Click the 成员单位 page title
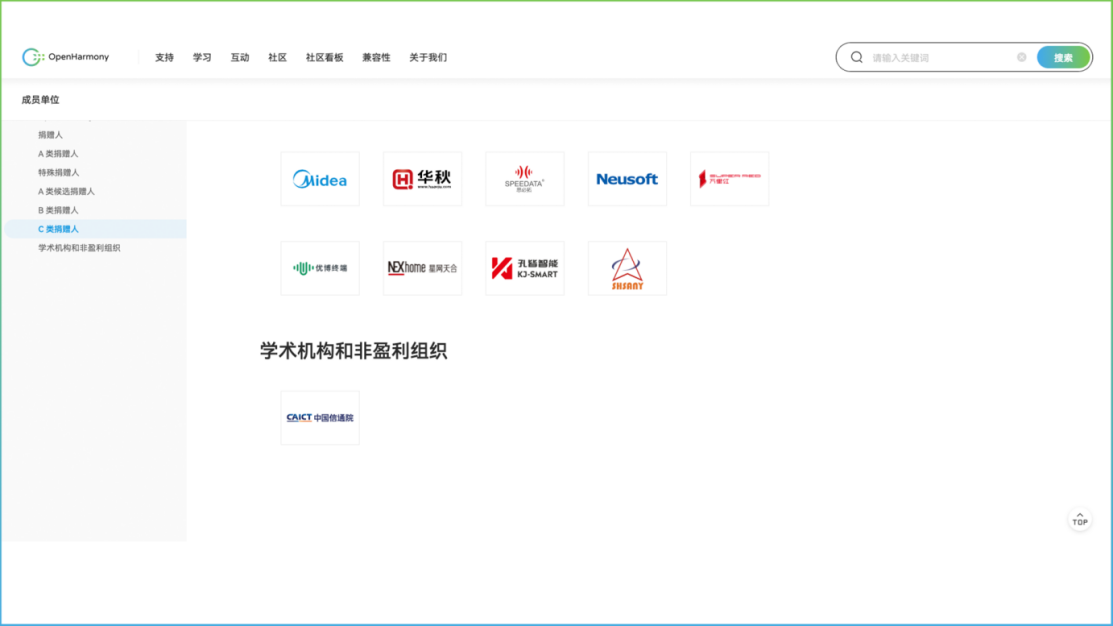This screenshot has height=626, width=1113. [40, 99]
